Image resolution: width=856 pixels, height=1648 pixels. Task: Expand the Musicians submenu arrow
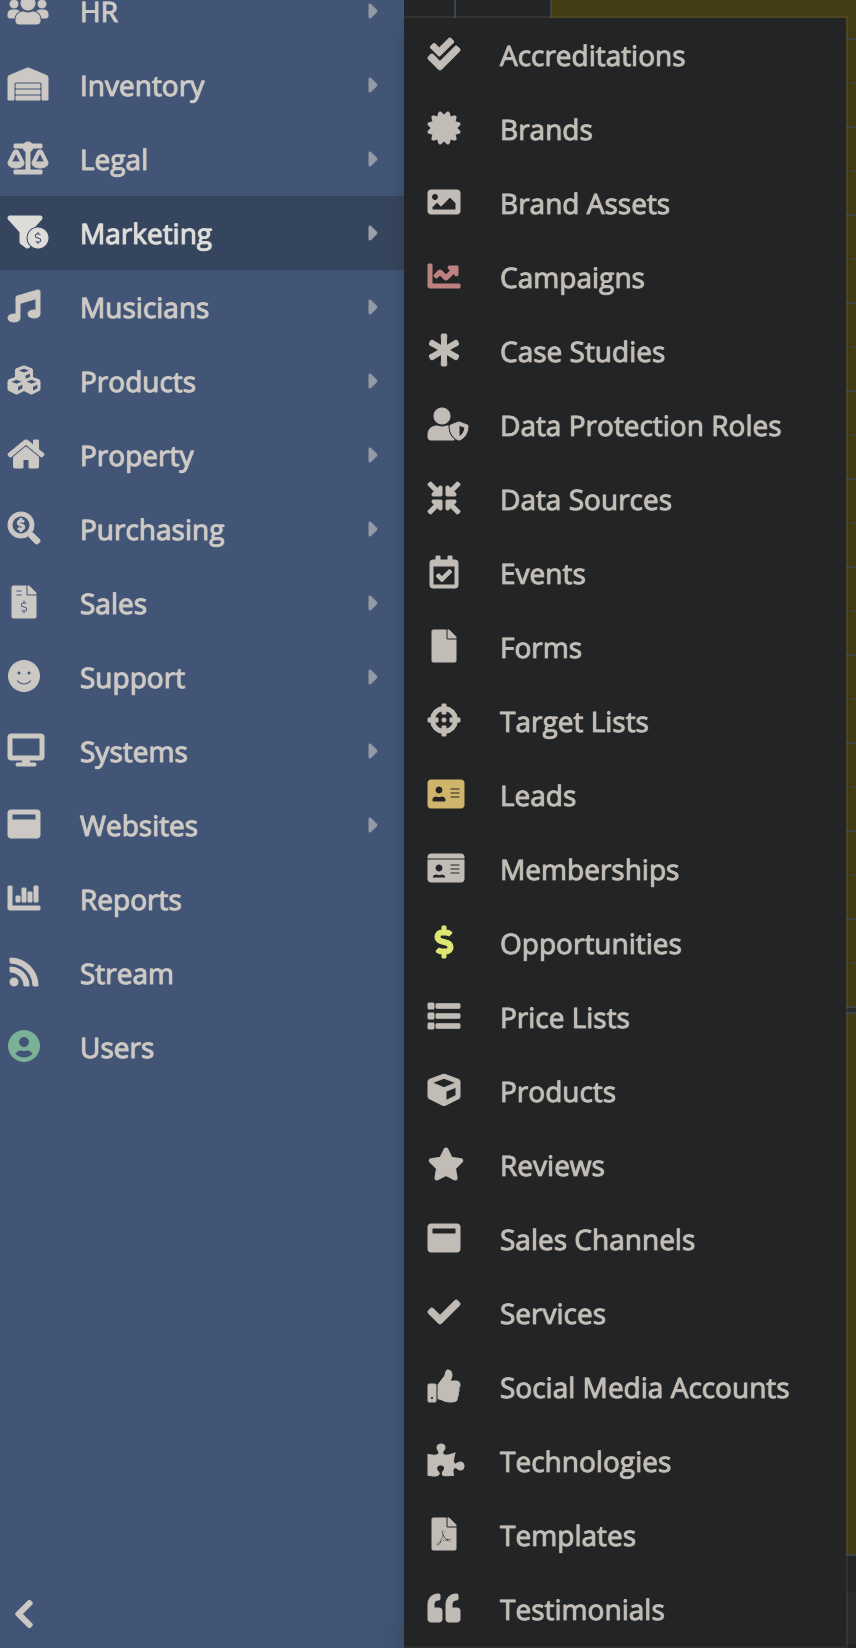[372, 308]
